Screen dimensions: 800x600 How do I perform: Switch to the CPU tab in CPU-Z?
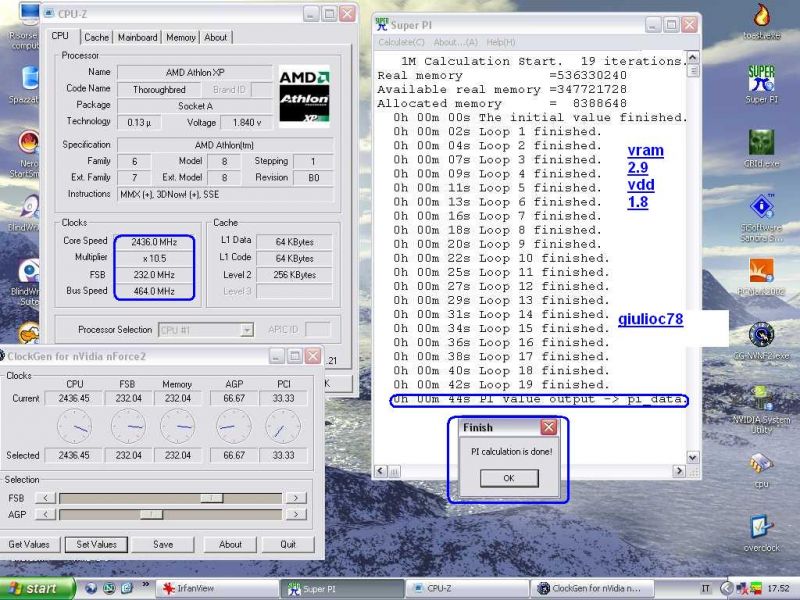(60, 36)
